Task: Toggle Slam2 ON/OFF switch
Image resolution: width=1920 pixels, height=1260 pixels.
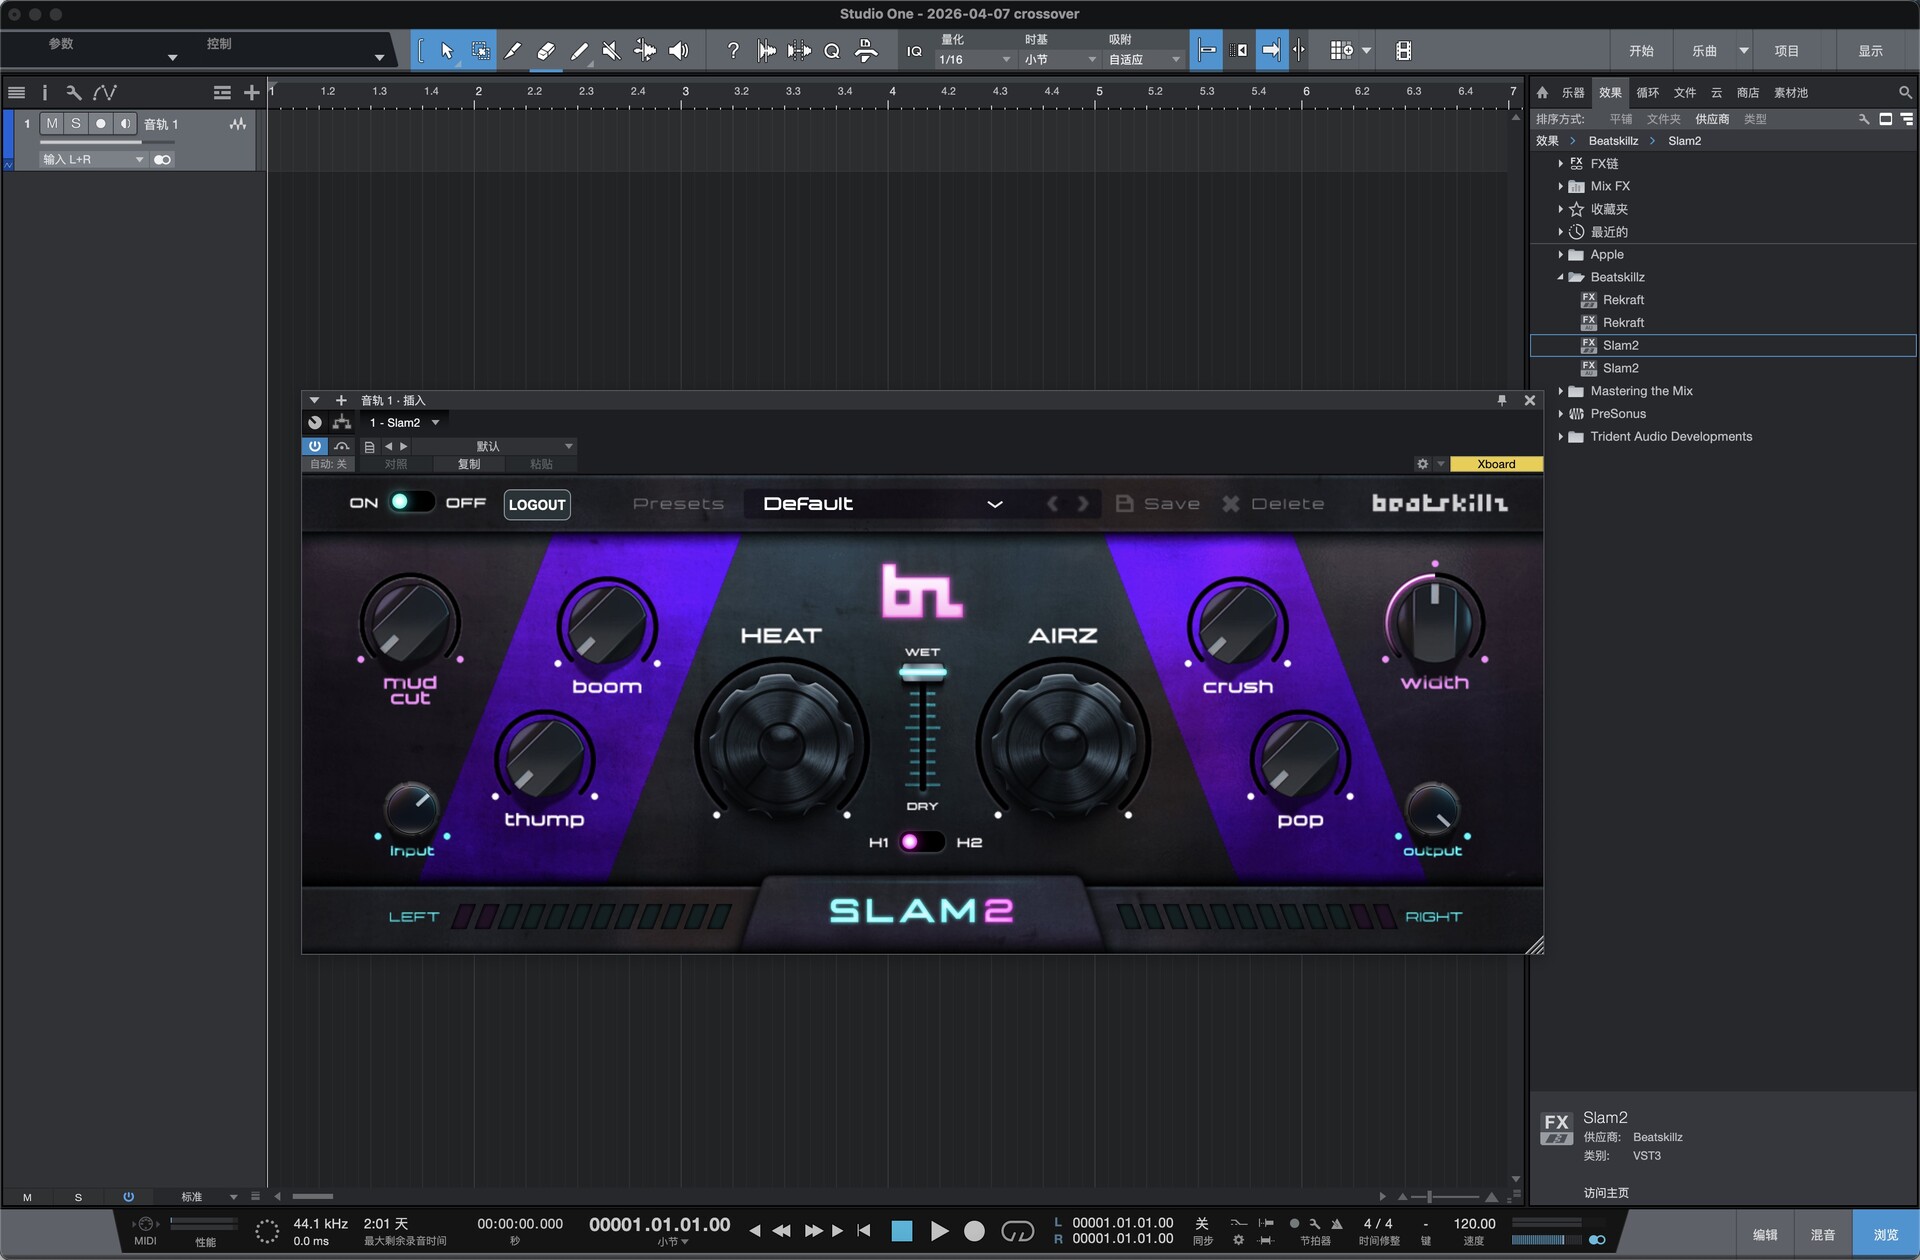Action: click(410, 502)
